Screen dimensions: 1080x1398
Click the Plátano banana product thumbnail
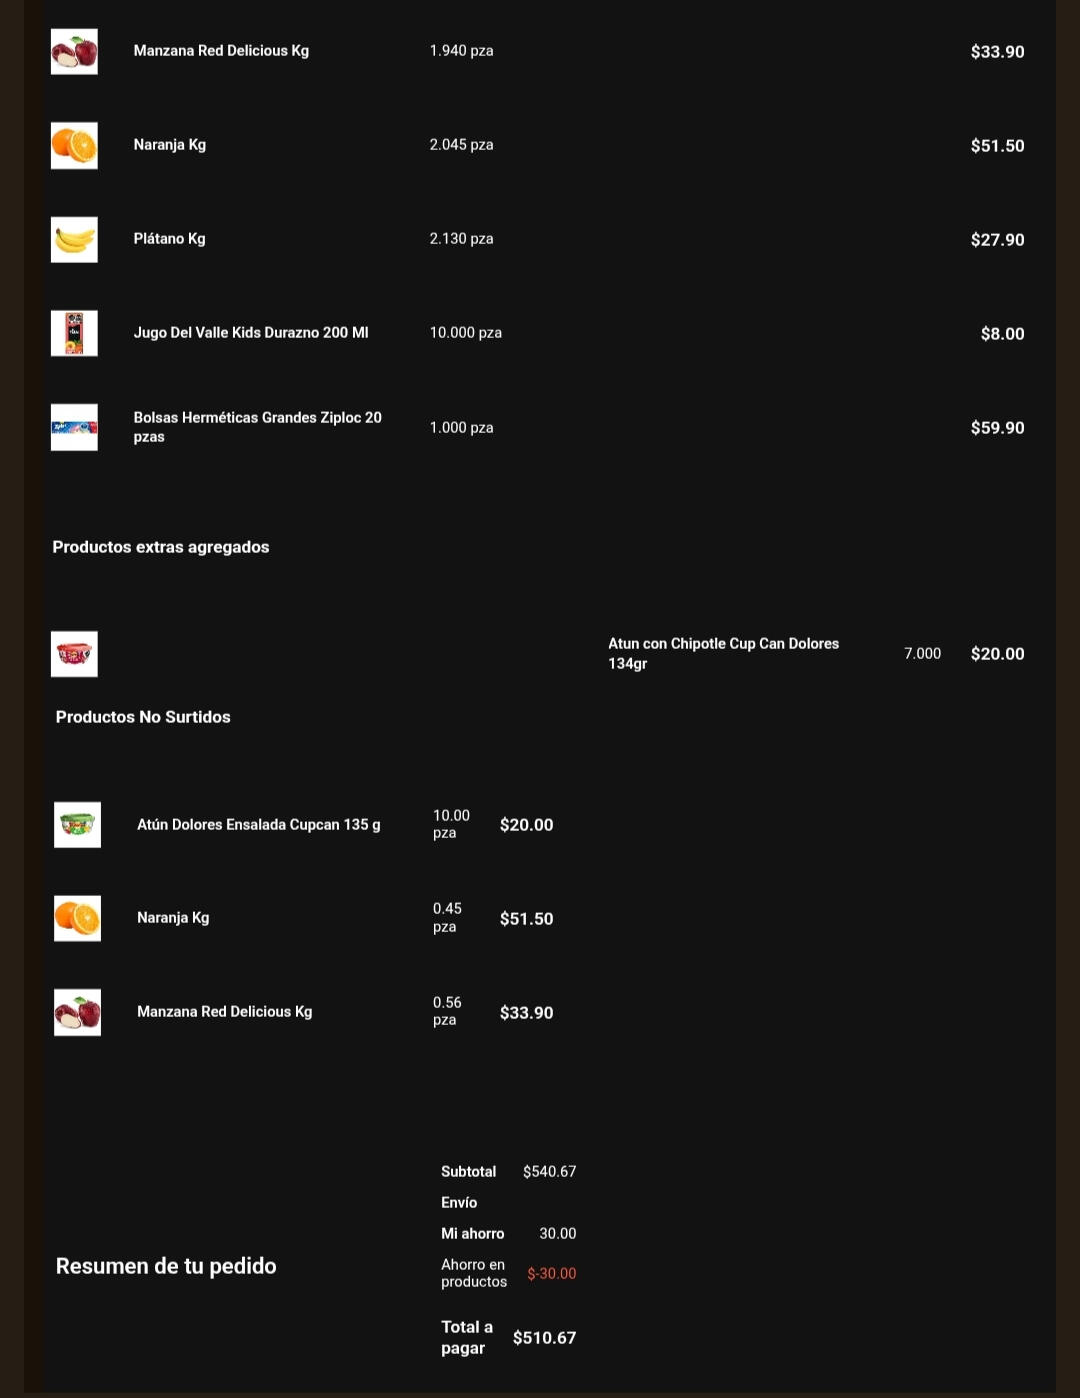[74, 240]
